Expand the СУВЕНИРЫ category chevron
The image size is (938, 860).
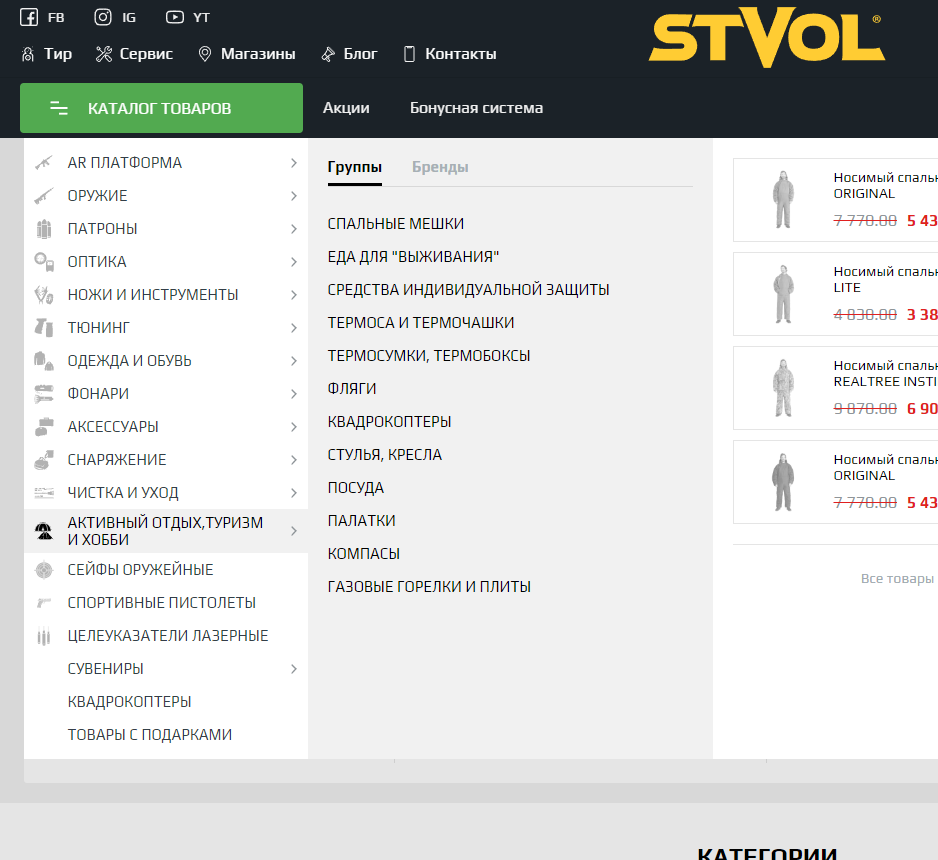point(293,669)
